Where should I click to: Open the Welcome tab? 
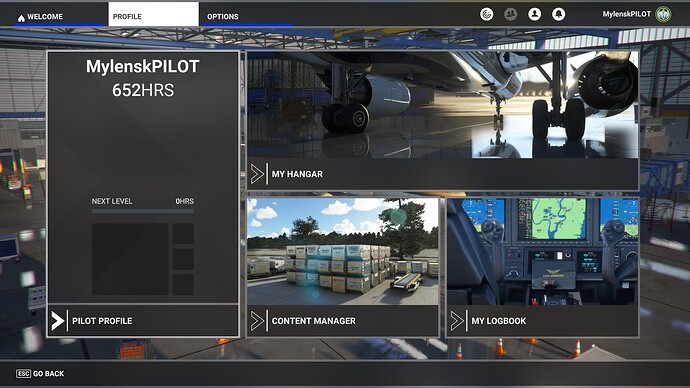[59, 17]
